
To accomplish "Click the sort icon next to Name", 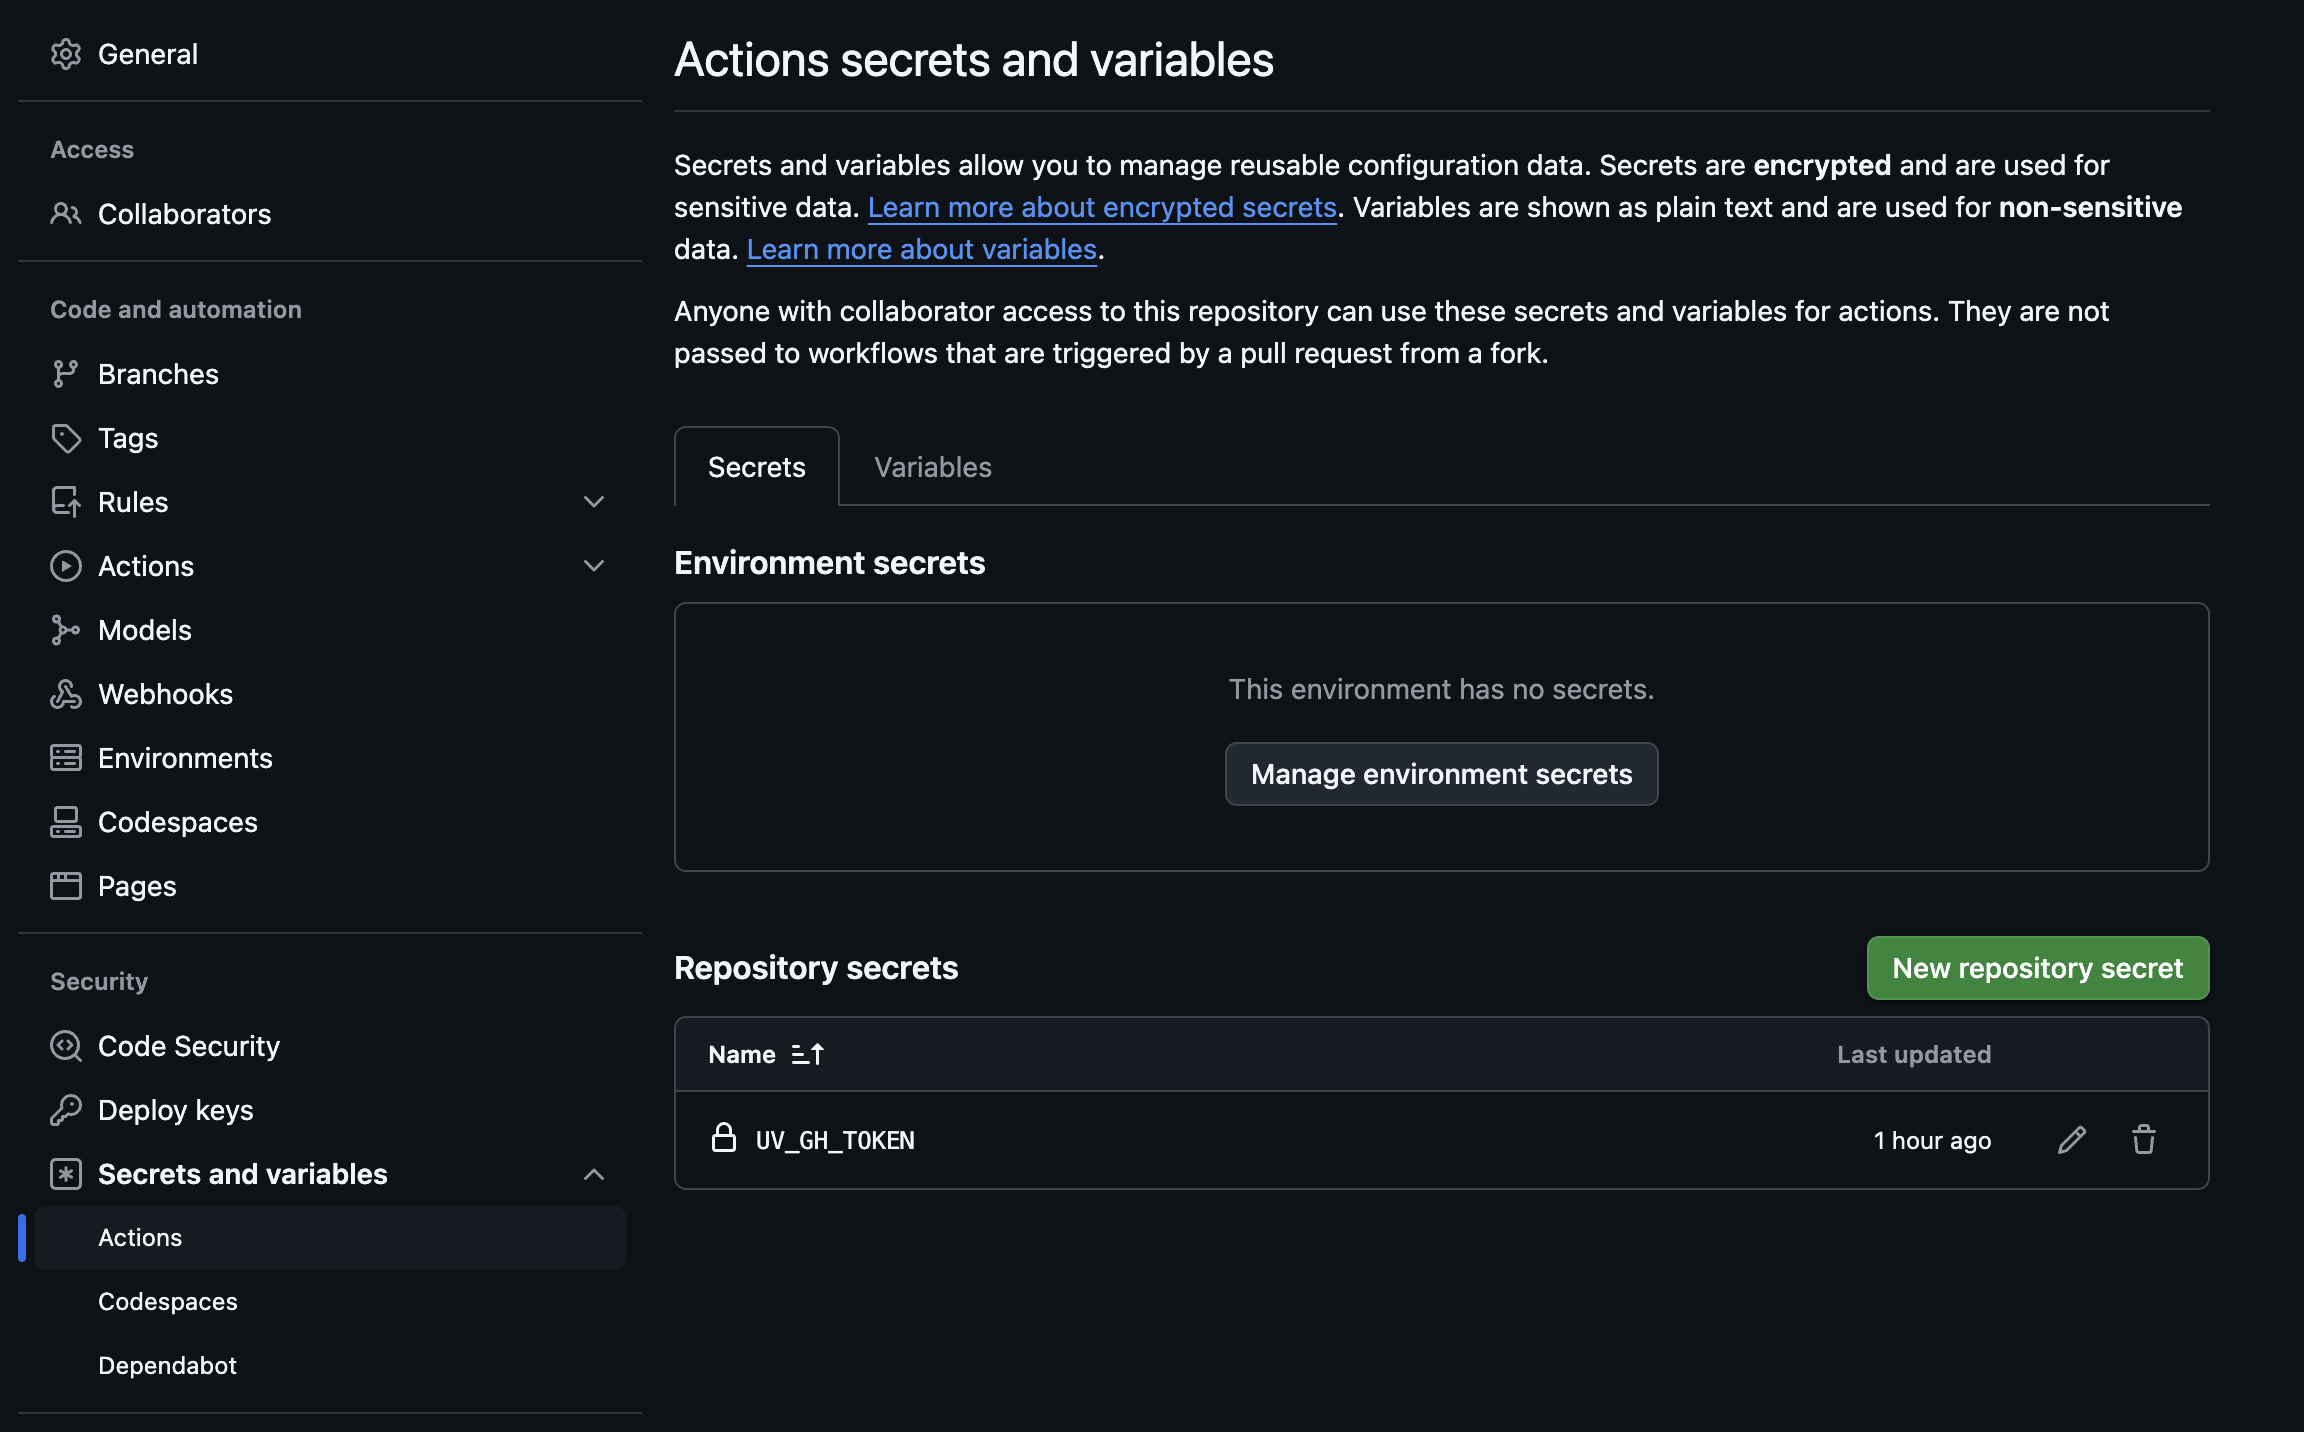I will click(x=807, y=1054).
